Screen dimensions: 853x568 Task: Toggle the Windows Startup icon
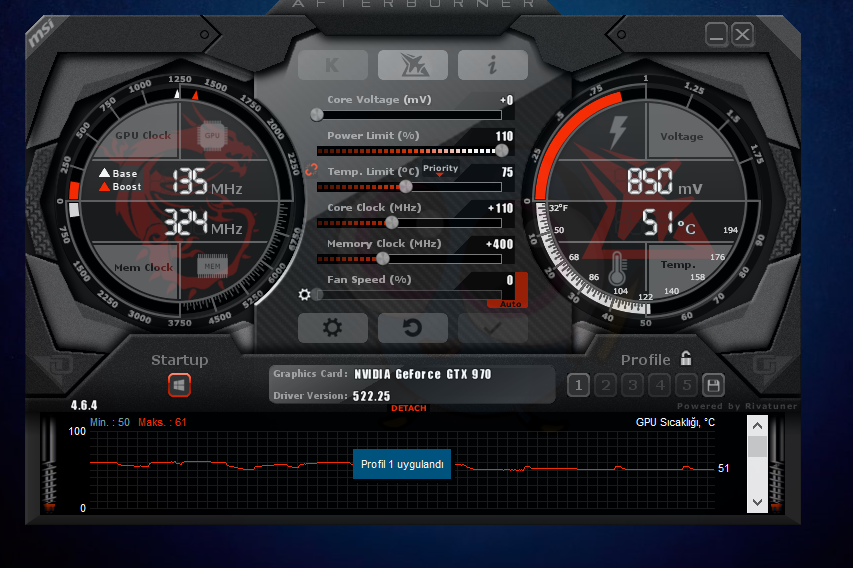(180, 385)
